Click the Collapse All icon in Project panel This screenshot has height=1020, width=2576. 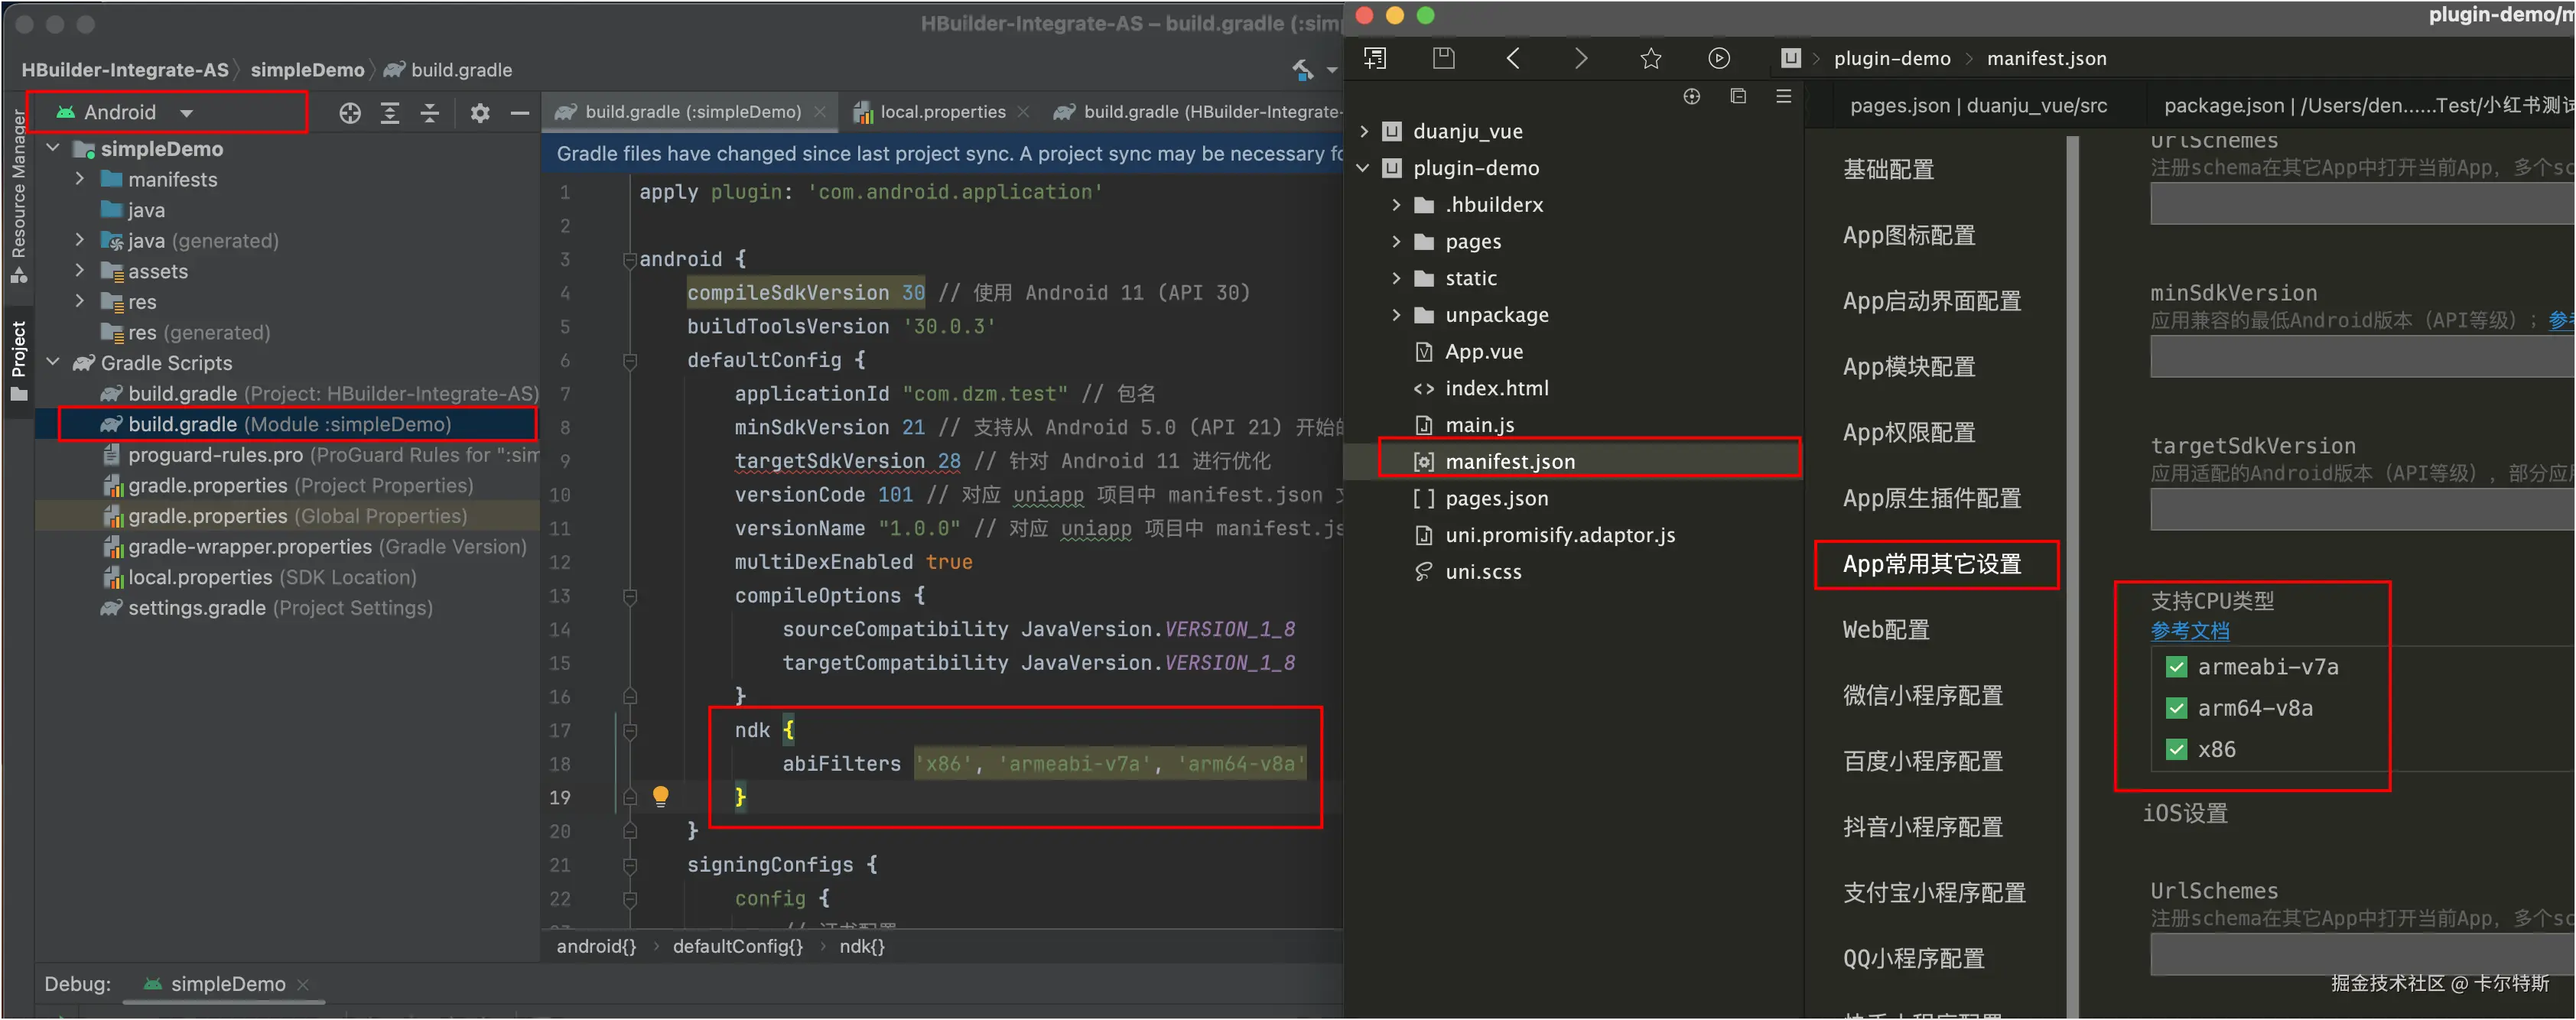pyautogui.click(x=430, y=113)
